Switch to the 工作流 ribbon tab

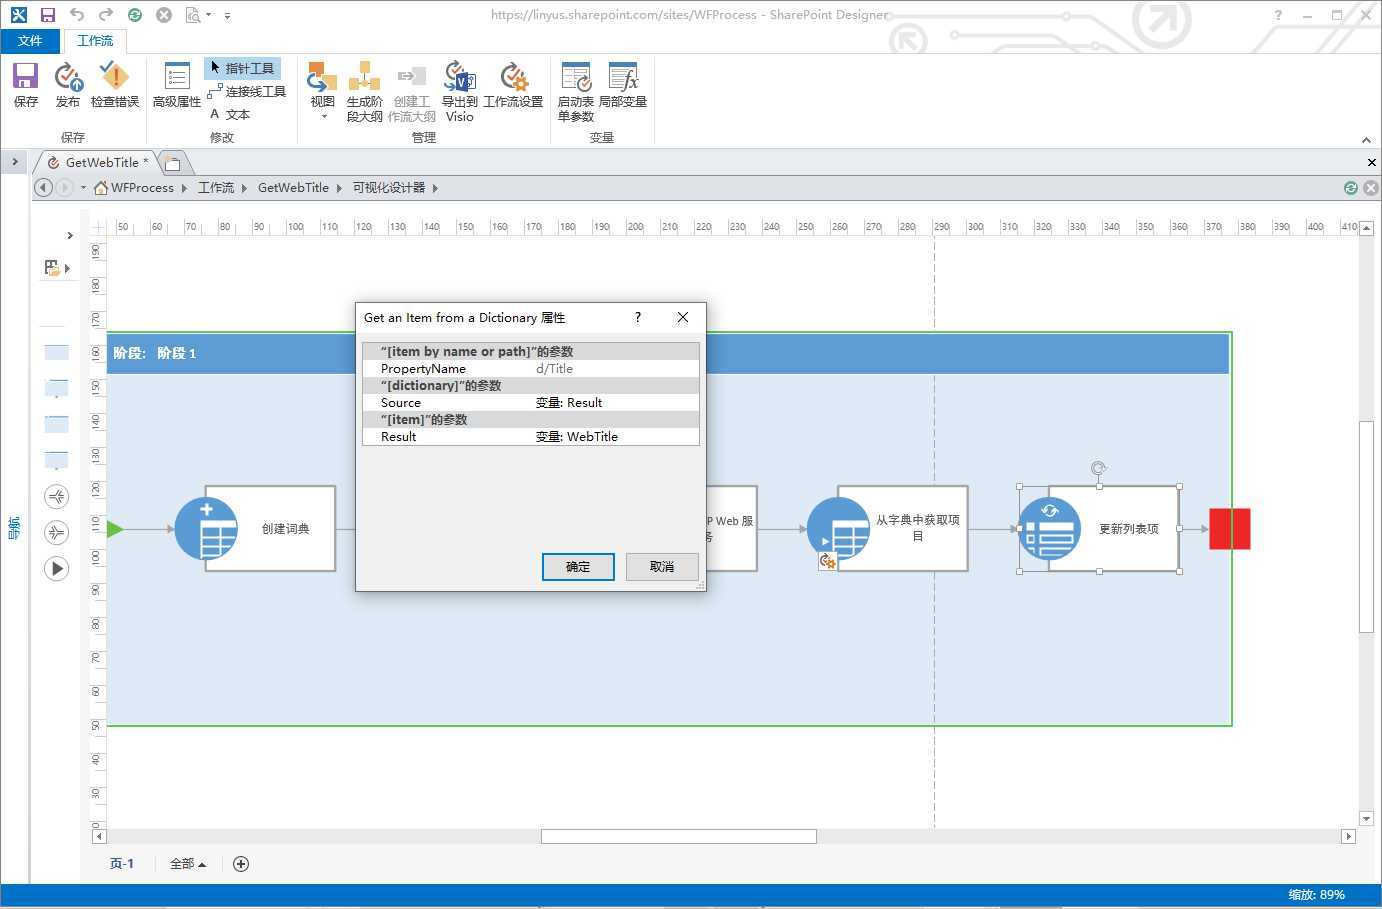(95, 41)
